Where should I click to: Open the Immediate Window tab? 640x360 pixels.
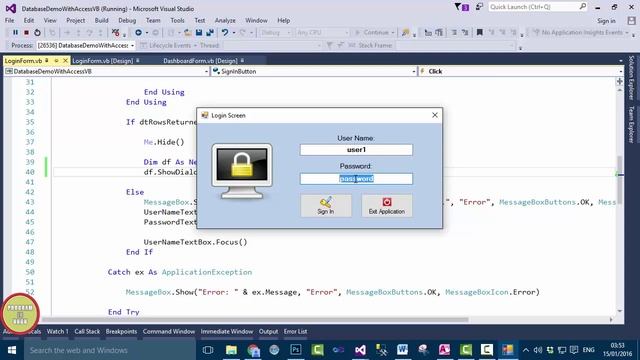[x=227, y=331]
